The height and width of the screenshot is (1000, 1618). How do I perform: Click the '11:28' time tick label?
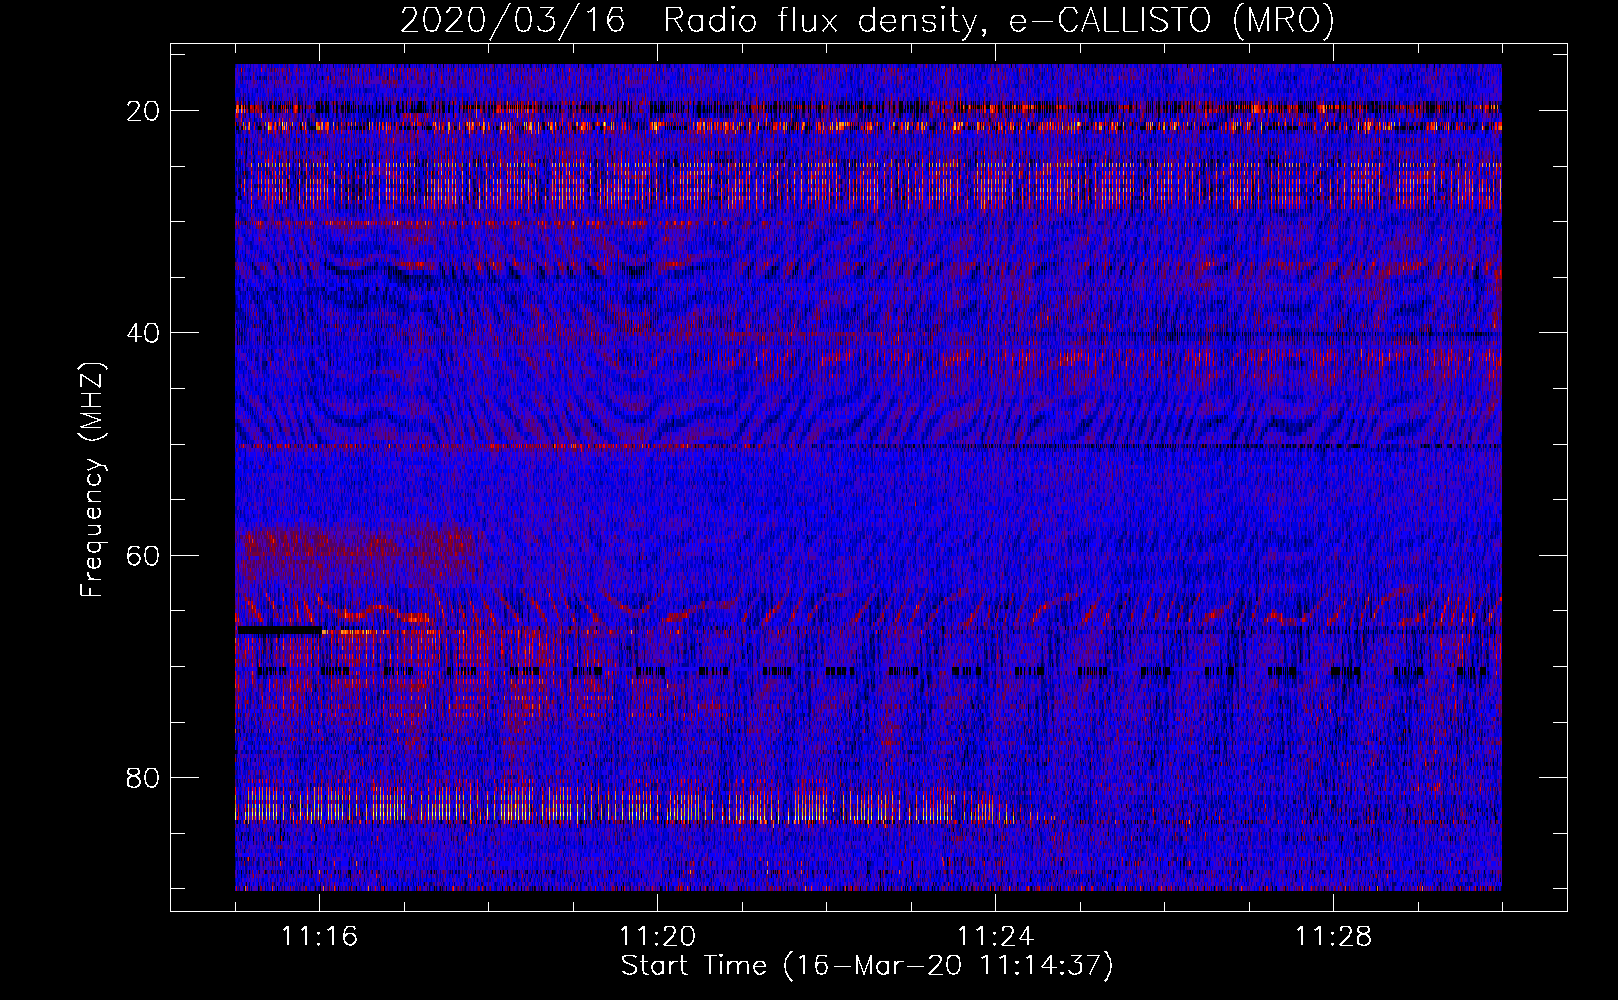1334,937
